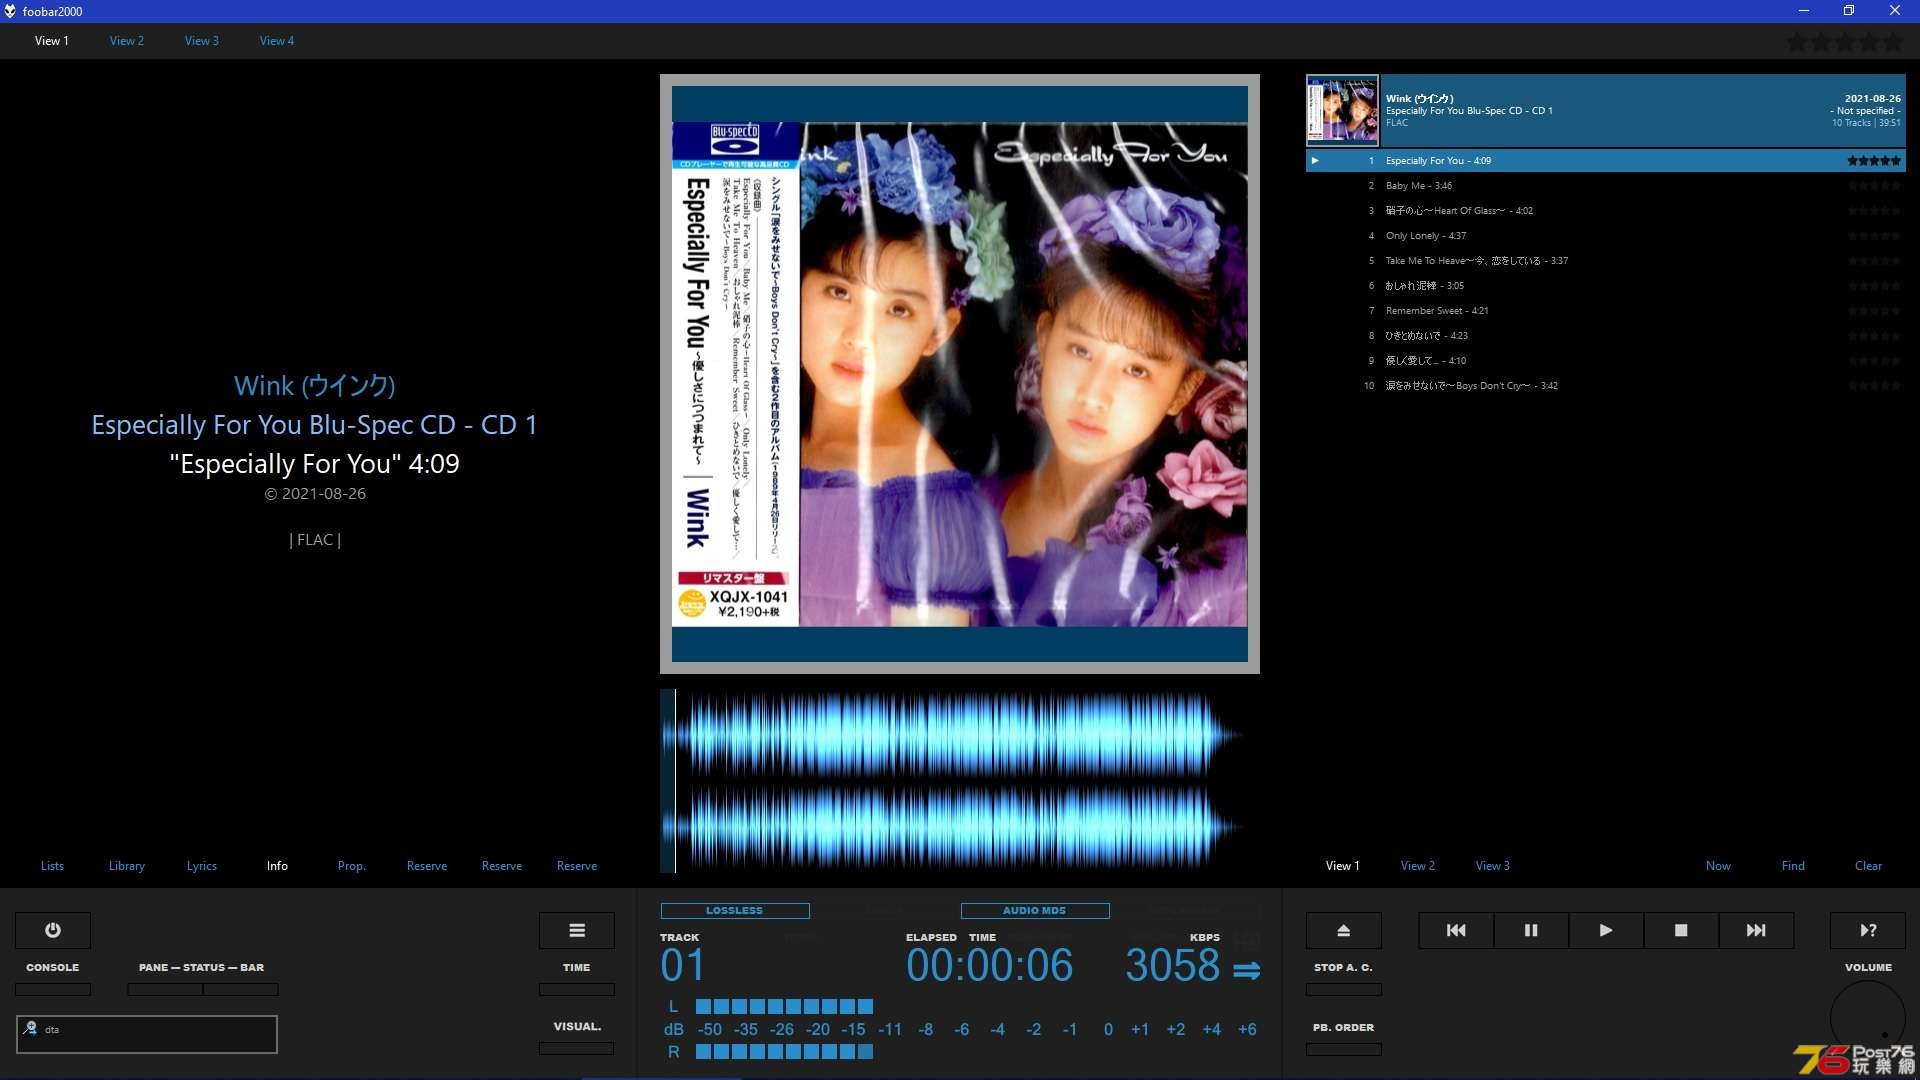
Task: Click the playlist album thumbnail
Action: [x=1343, y=111]
